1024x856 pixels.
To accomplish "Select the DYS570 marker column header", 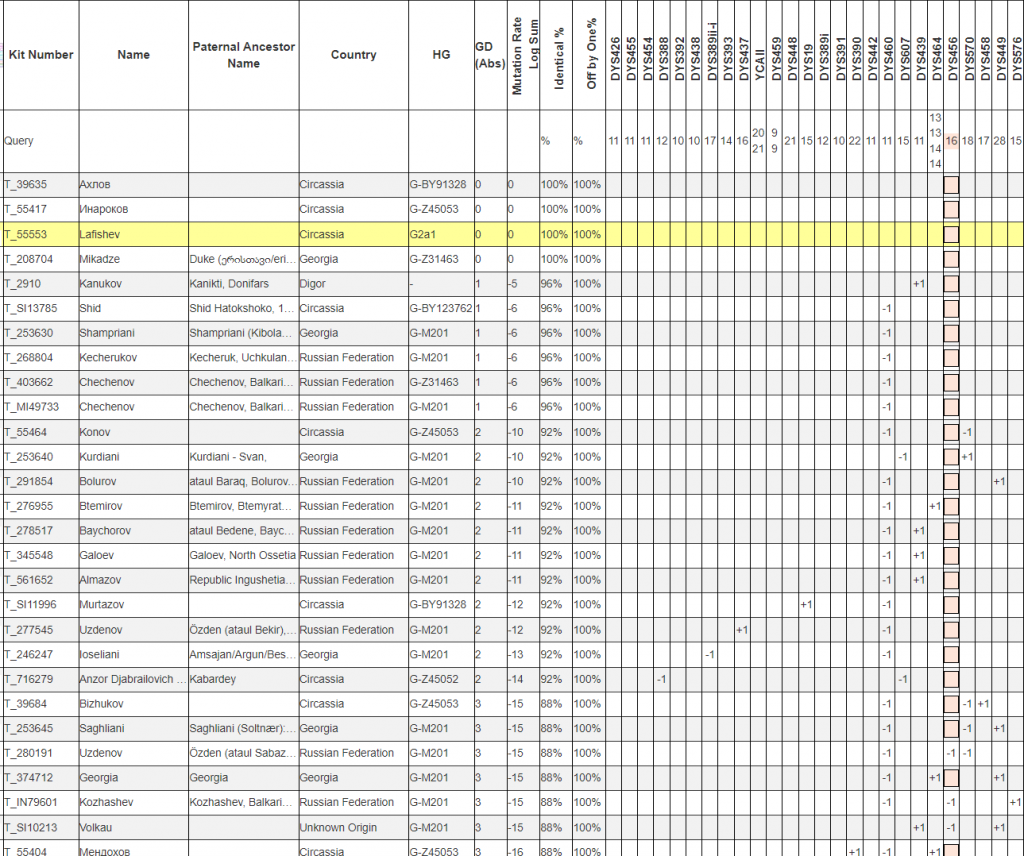I will (968, 59).
